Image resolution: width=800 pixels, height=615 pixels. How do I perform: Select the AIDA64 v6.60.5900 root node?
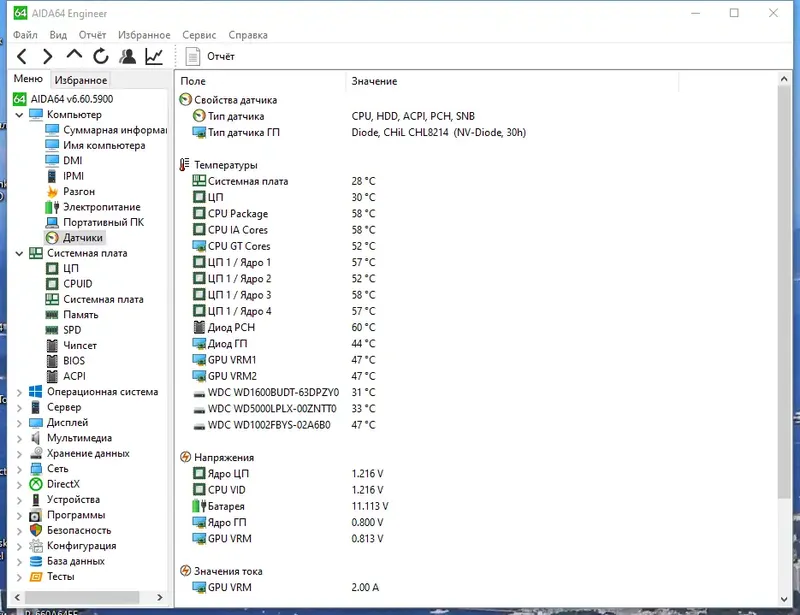click(x=63, y=99)
